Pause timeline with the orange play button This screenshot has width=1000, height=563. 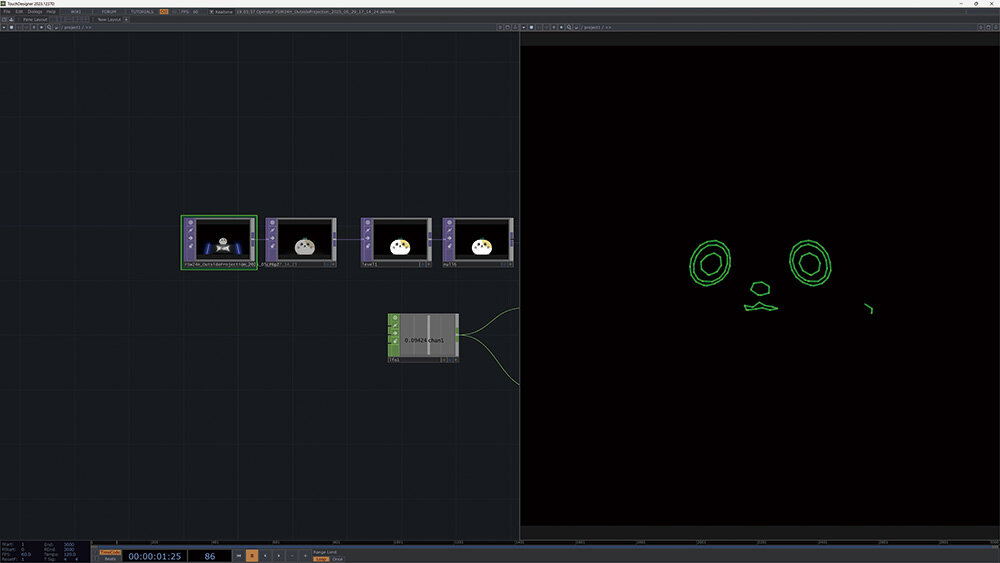252,555
